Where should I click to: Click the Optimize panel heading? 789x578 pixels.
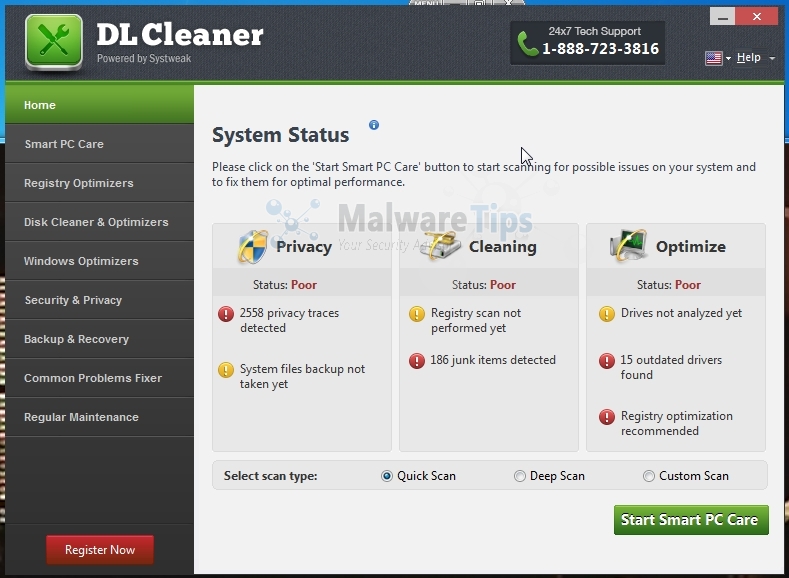[691, 246]
